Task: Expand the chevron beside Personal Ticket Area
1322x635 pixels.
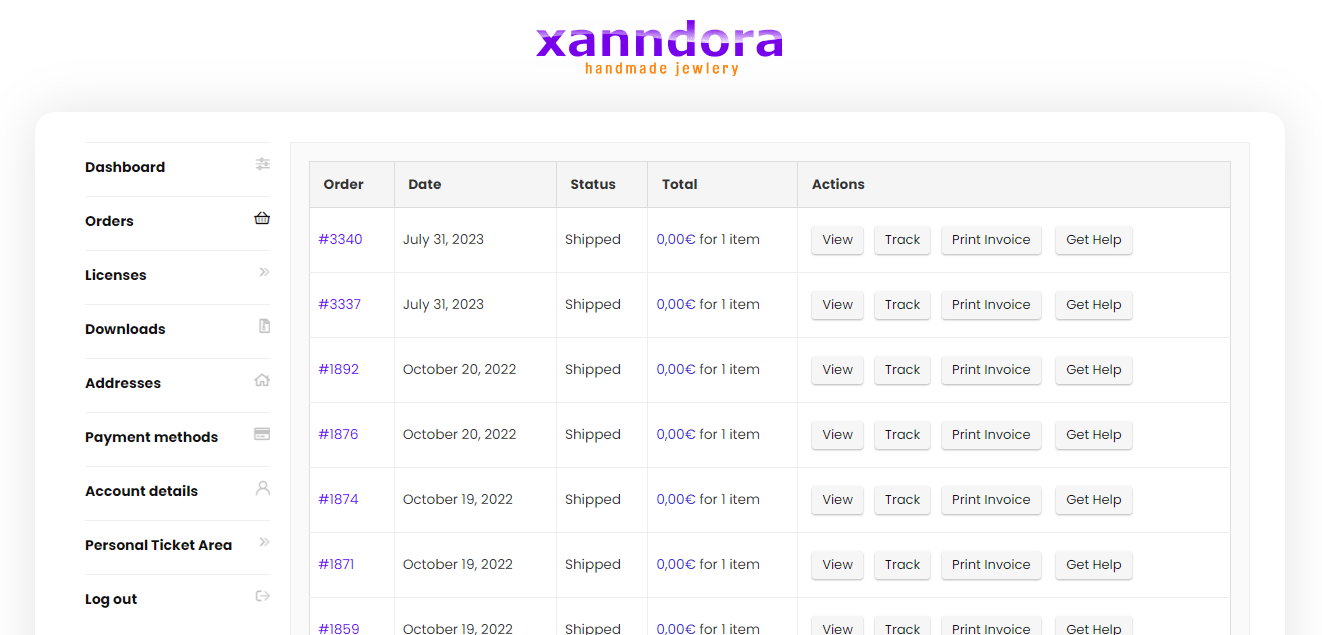Action: (264, 542)
